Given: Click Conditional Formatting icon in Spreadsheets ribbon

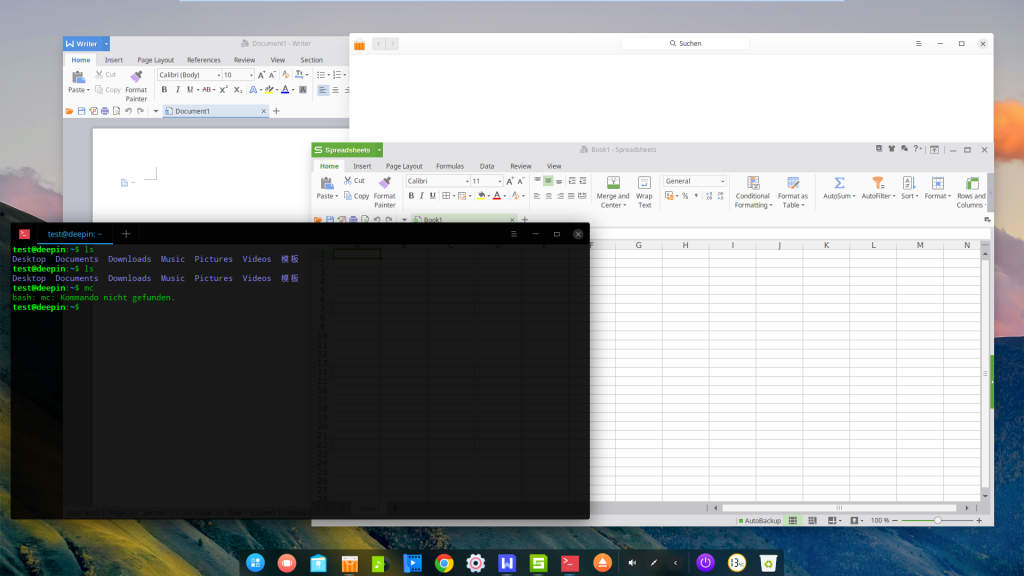Looking at the screenshot, I should (x=753, y=183).
